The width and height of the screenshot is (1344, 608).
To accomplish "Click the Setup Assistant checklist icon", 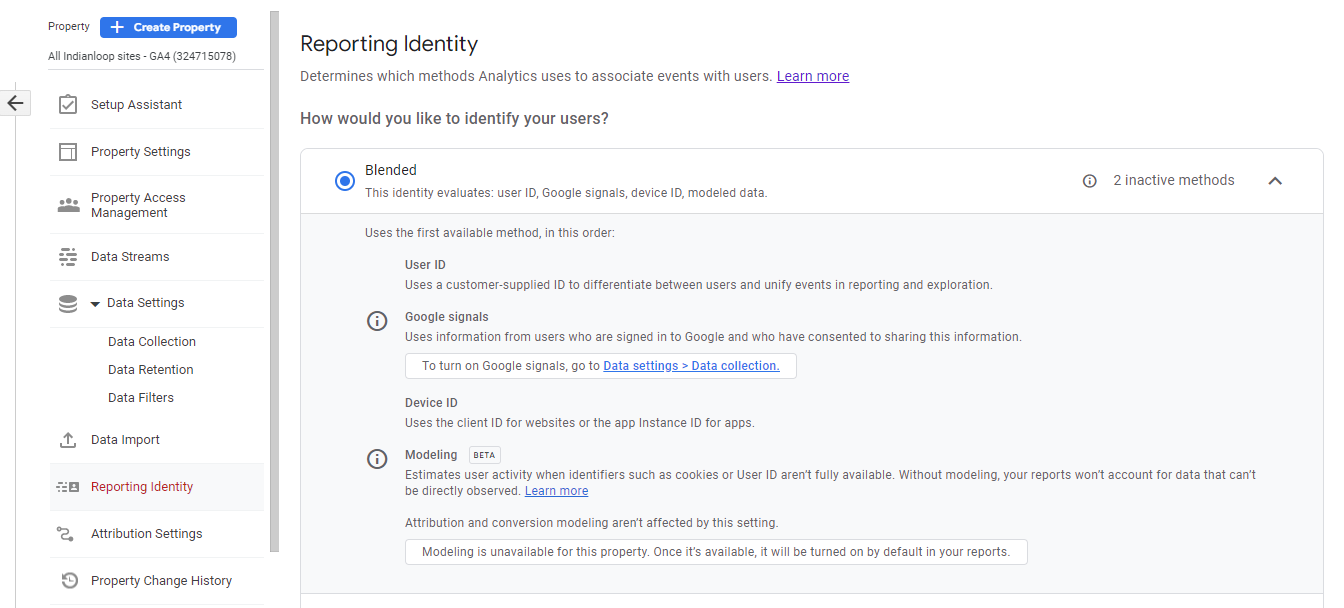I will point(68,105).
